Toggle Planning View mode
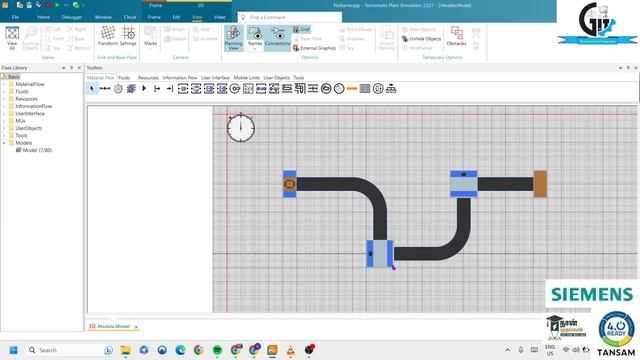 click(x=233, y=38)
